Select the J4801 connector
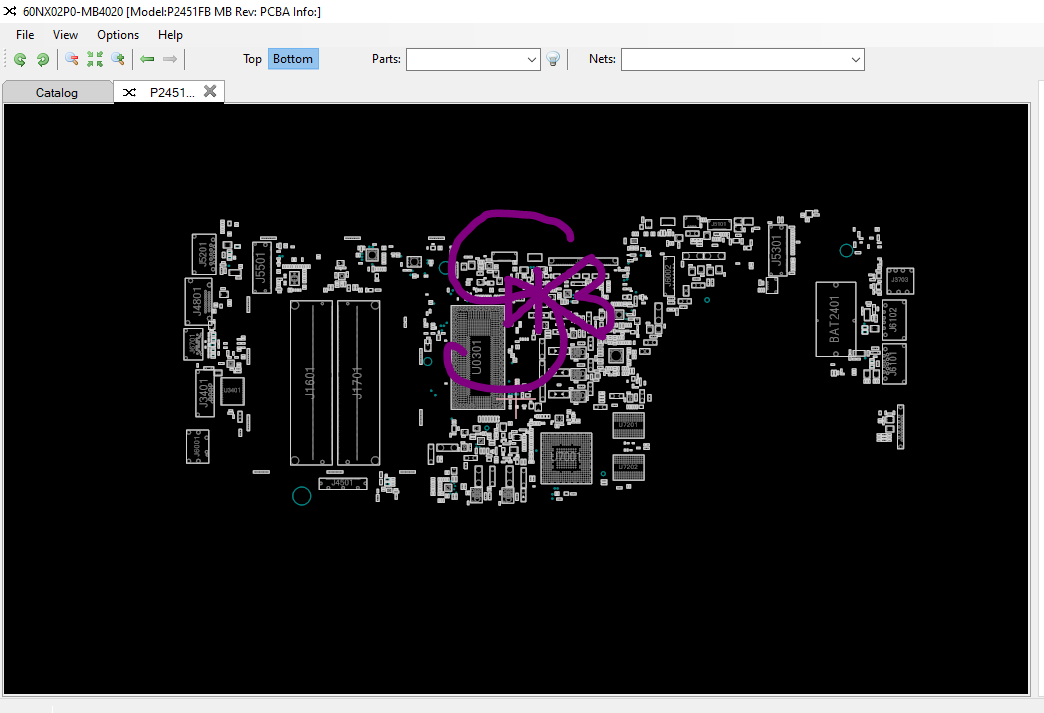 tap(198, 302)
